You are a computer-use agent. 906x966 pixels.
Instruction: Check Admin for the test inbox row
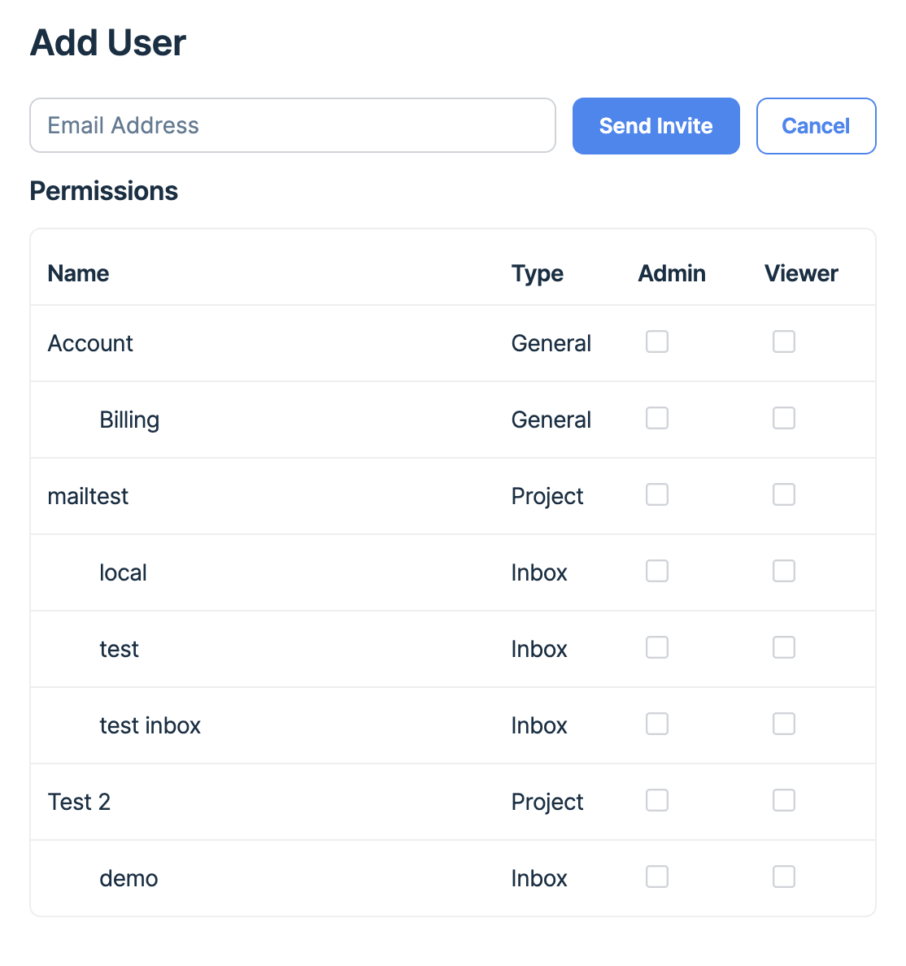point(657,723)
